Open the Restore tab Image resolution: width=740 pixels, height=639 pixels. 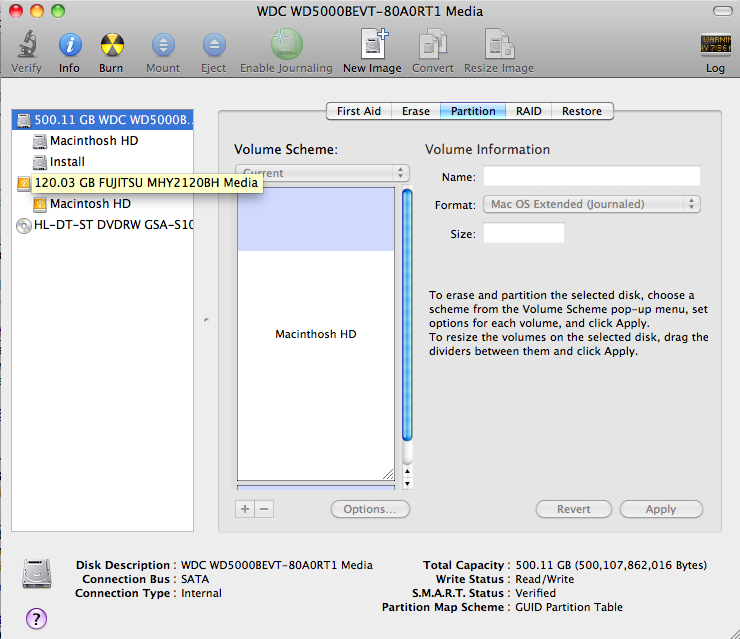click(582, 111)
